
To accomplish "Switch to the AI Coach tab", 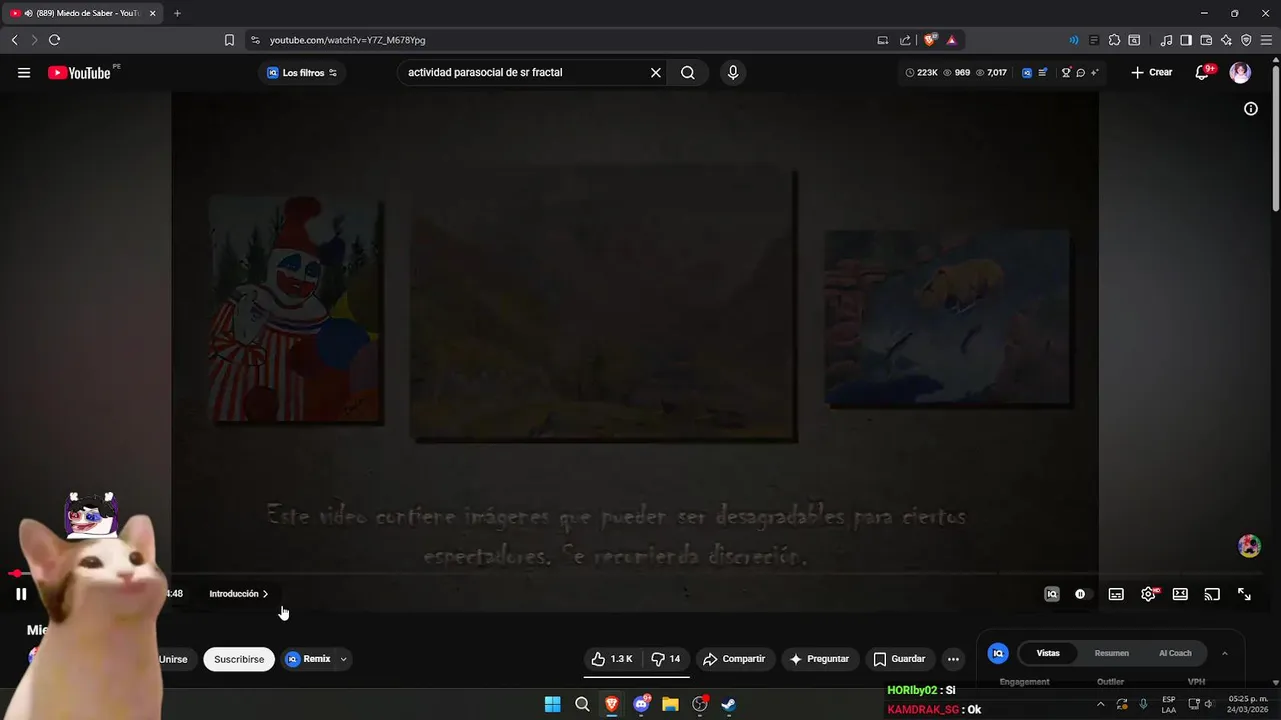I will 1175,653.
